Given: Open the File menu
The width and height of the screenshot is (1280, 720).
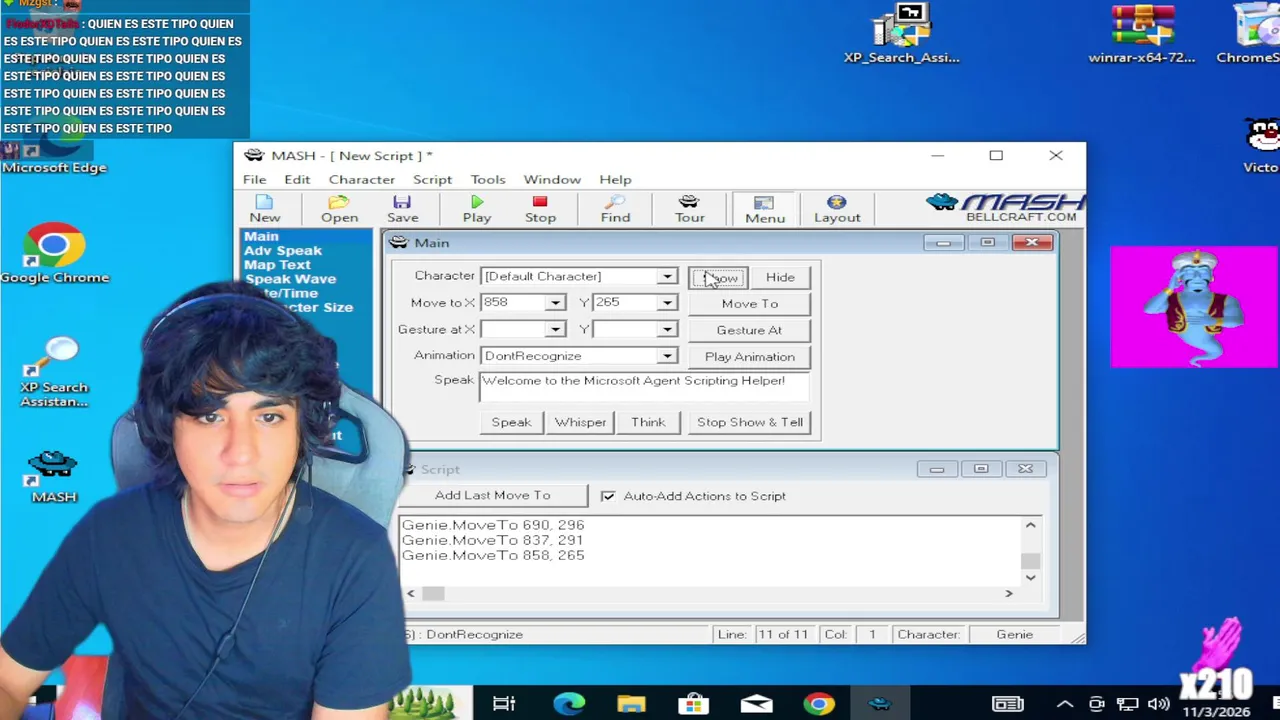Looking at the screenshot, I should [254, 179].
